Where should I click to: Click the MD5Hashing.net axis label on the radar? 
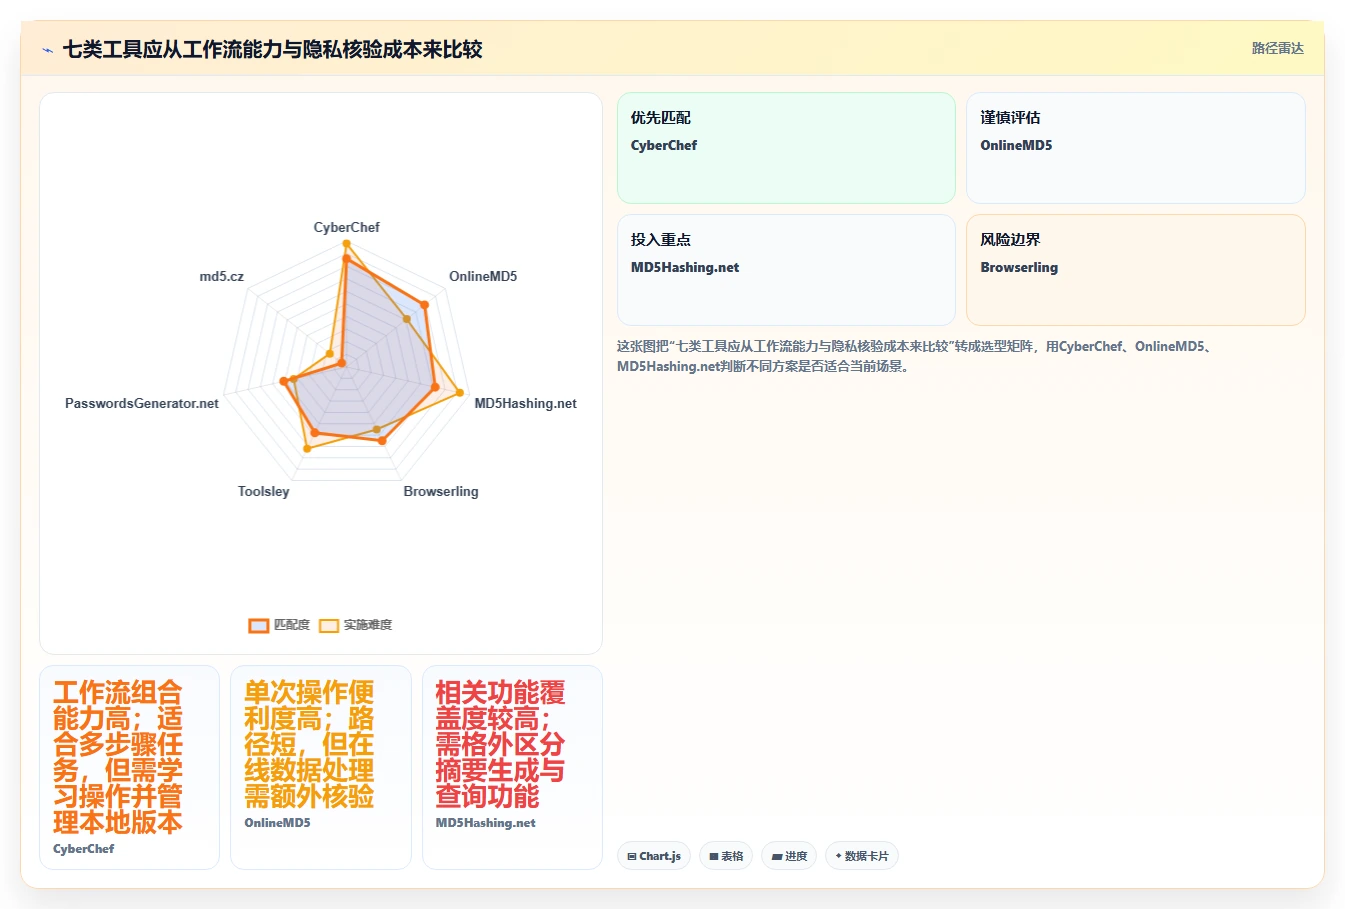[525, 403]
